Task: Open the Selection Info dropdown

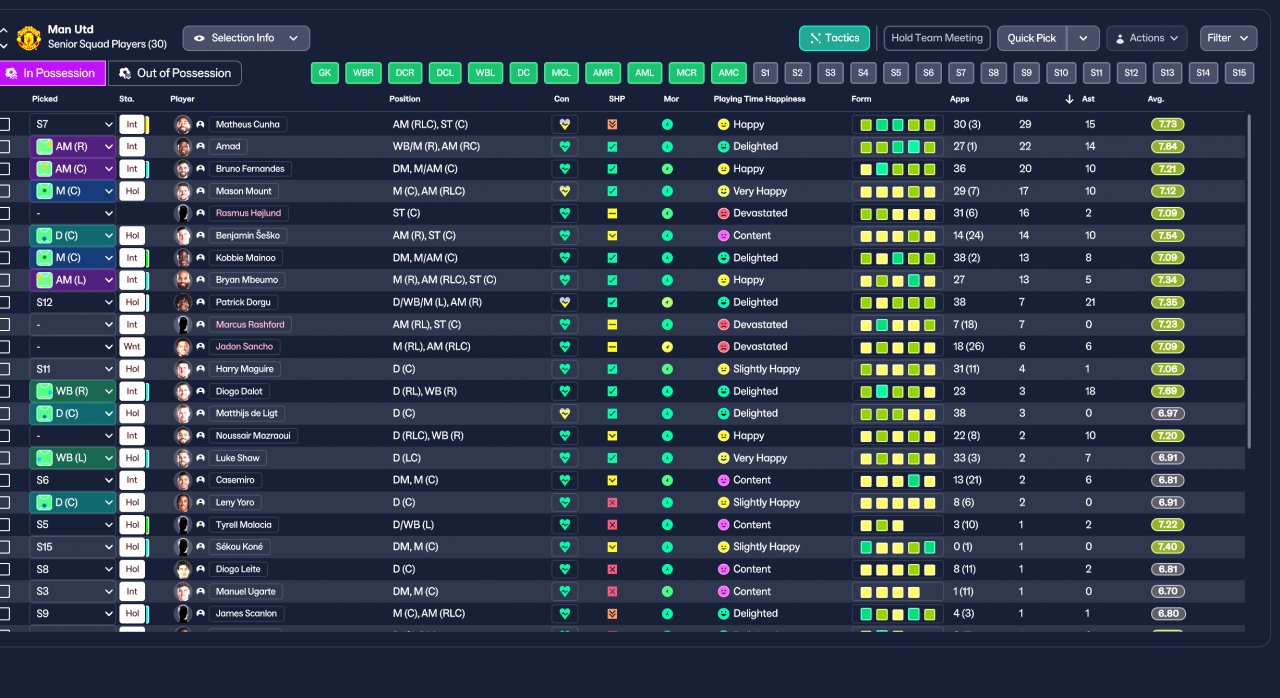Action: [x=246, y=38]
